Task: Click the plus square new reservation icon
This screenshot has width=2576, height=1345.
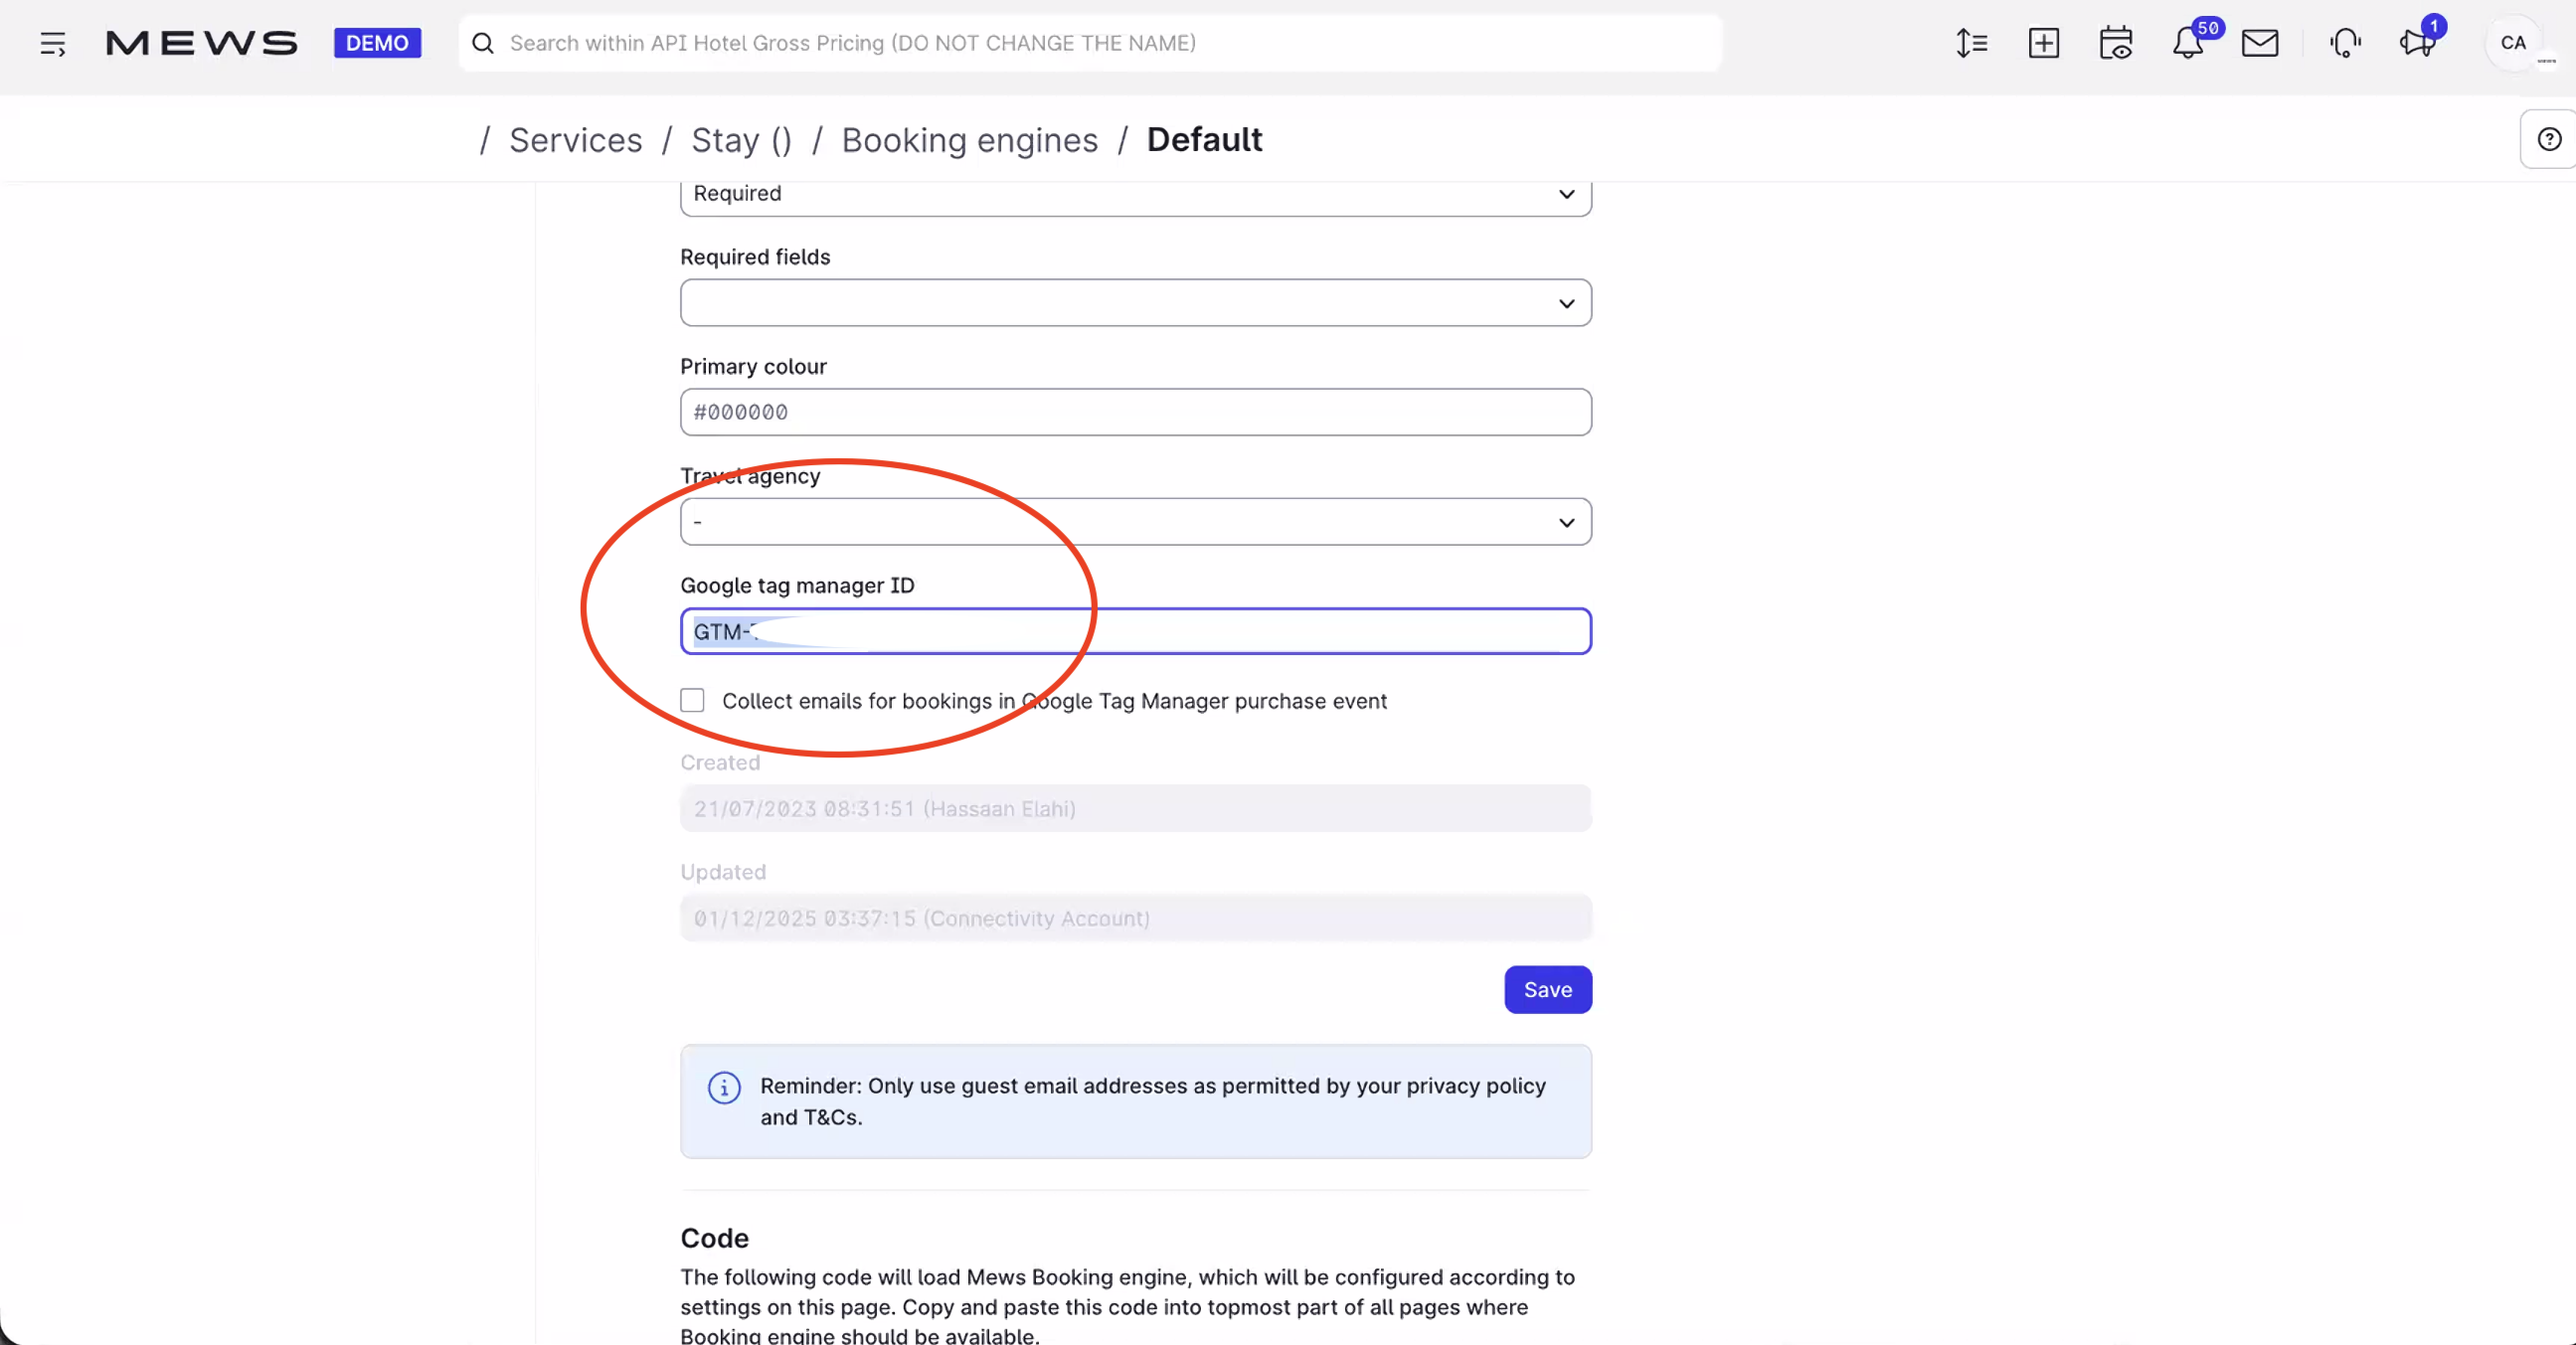Action: 2043,43
